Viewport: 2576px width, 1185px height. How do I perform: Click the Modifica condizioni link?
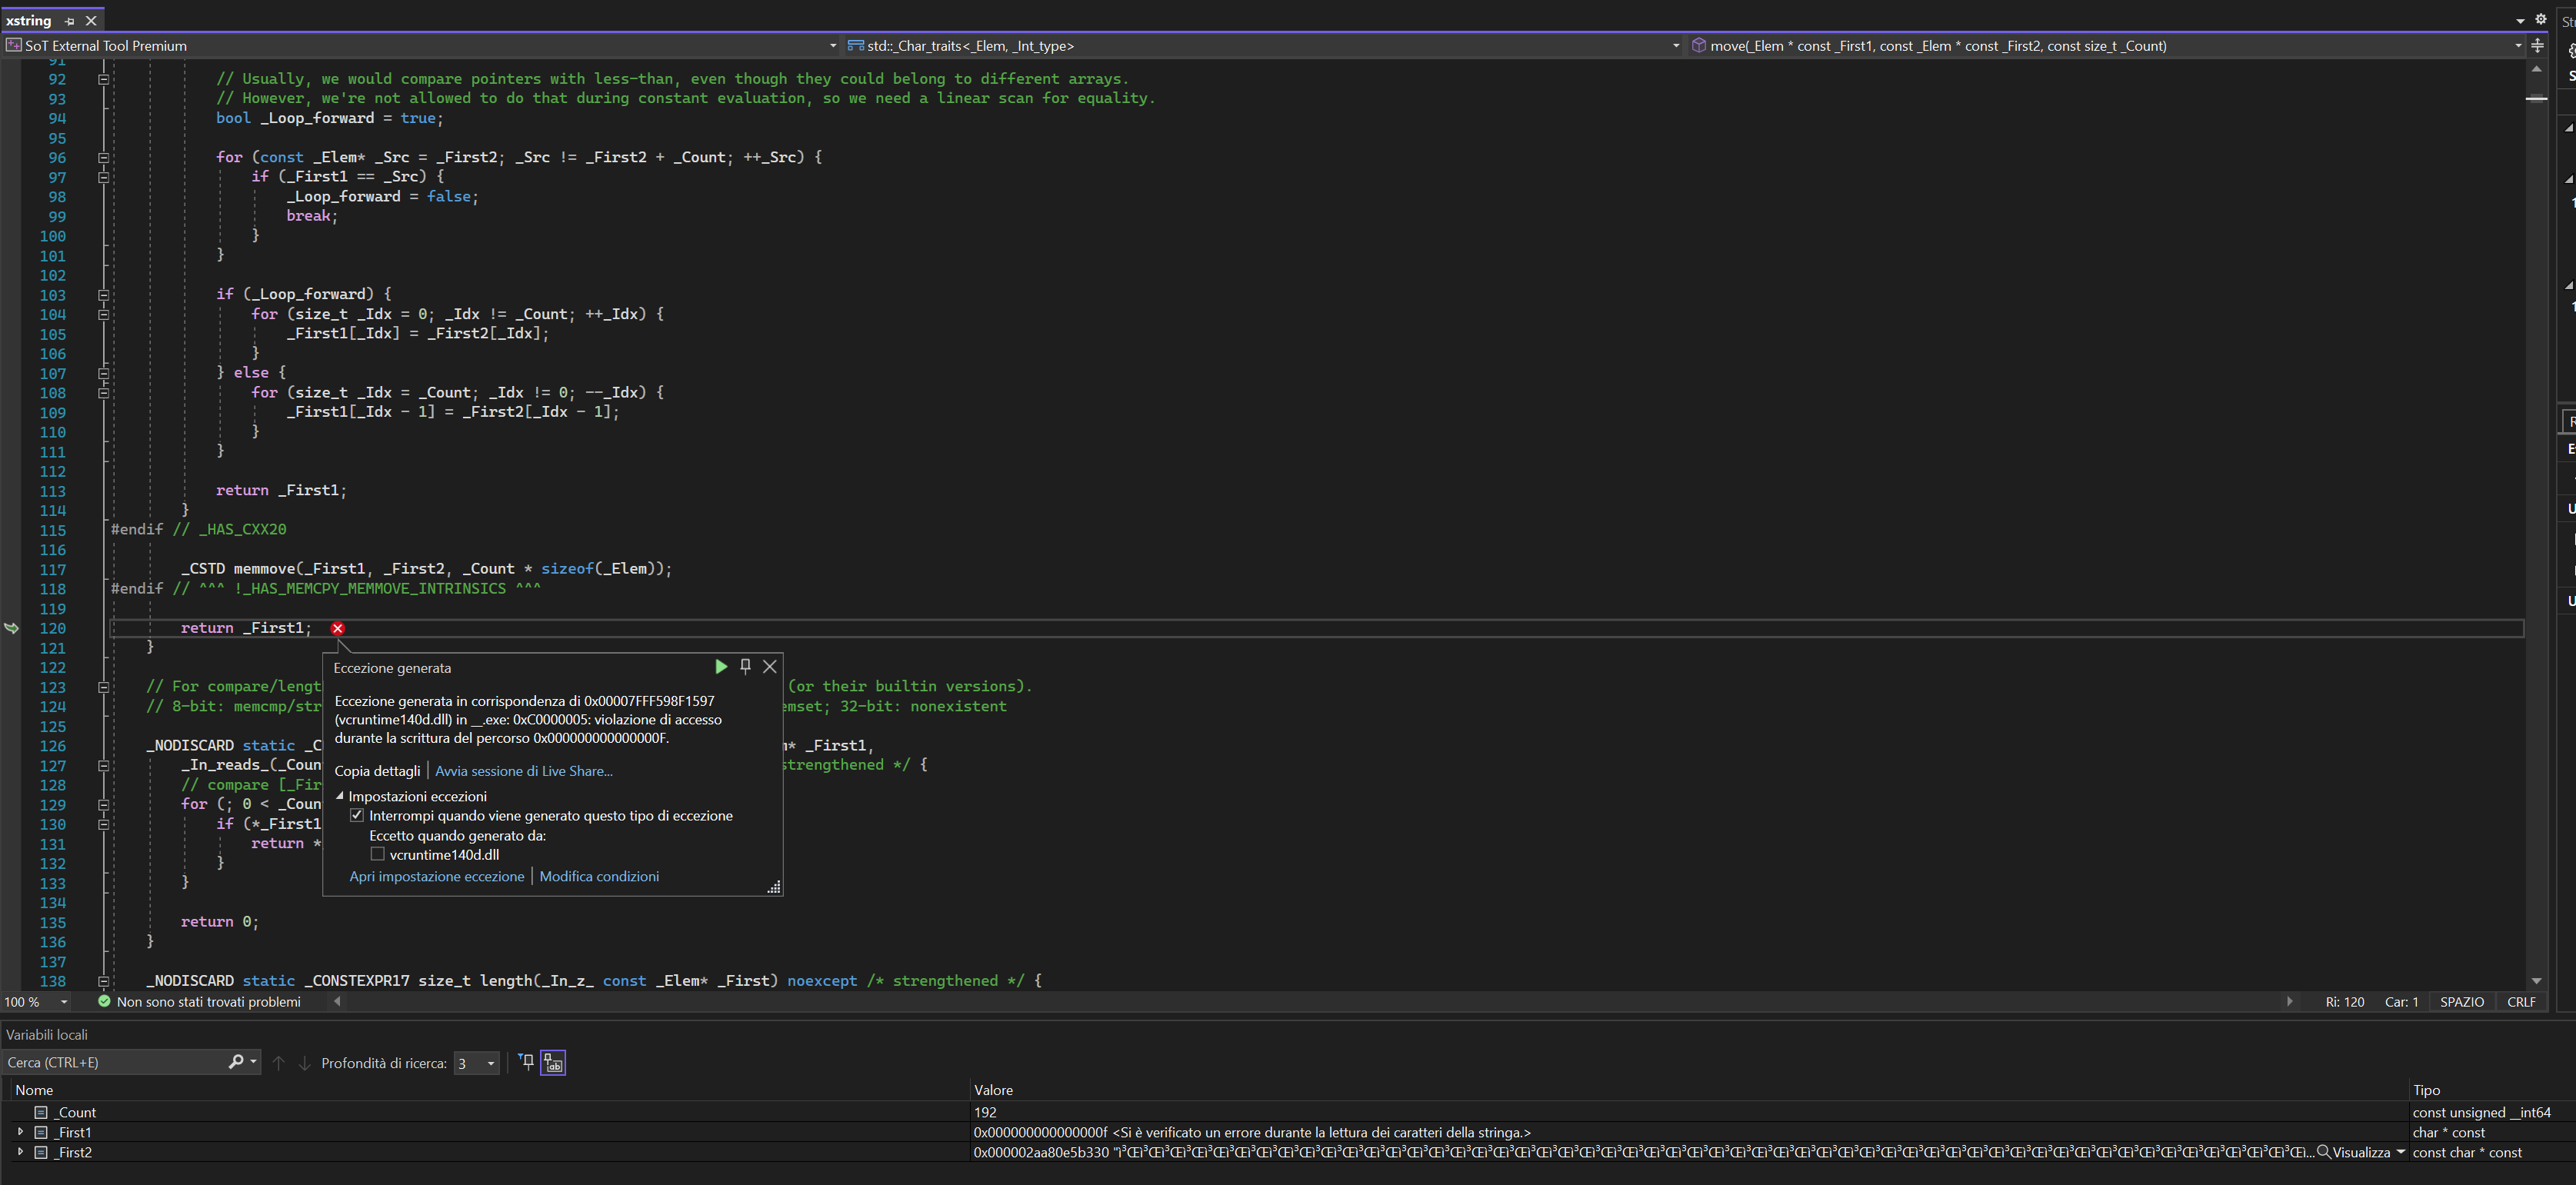(x=599, y=876)
